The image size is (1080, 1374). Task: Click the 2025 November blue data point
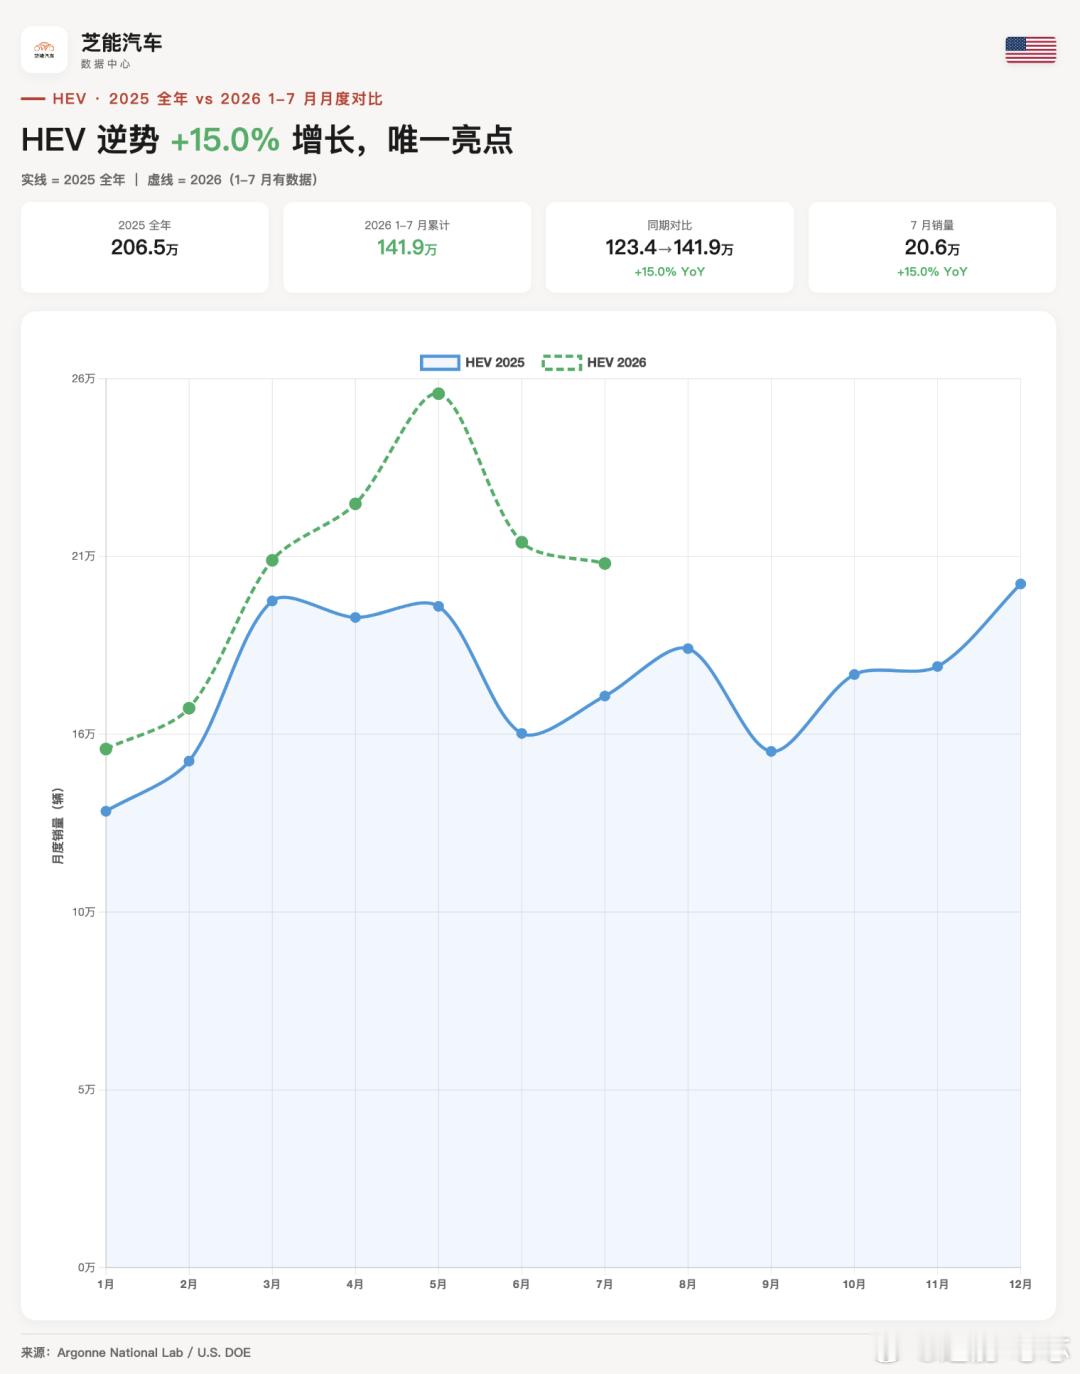pyautogui.click(x=937, y=666)
